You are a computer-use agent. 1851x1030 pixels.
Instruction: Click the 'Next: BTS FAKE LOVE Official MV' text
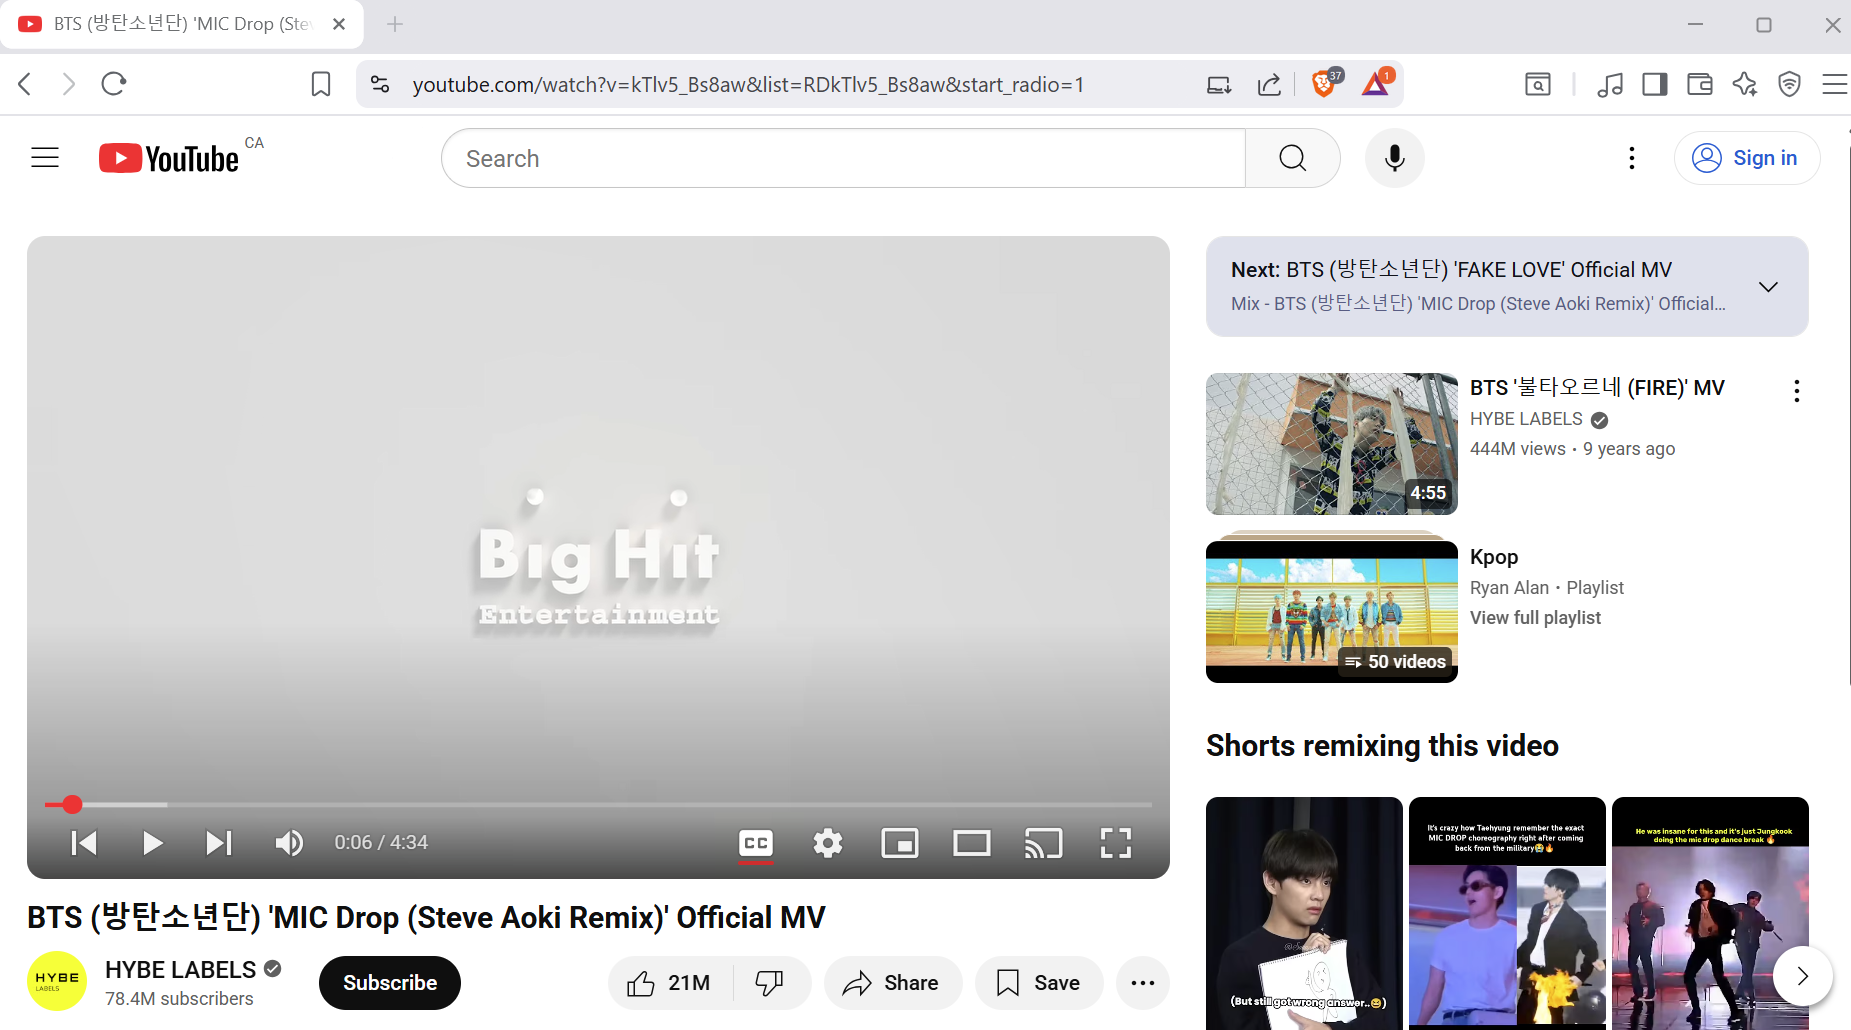1451,270
